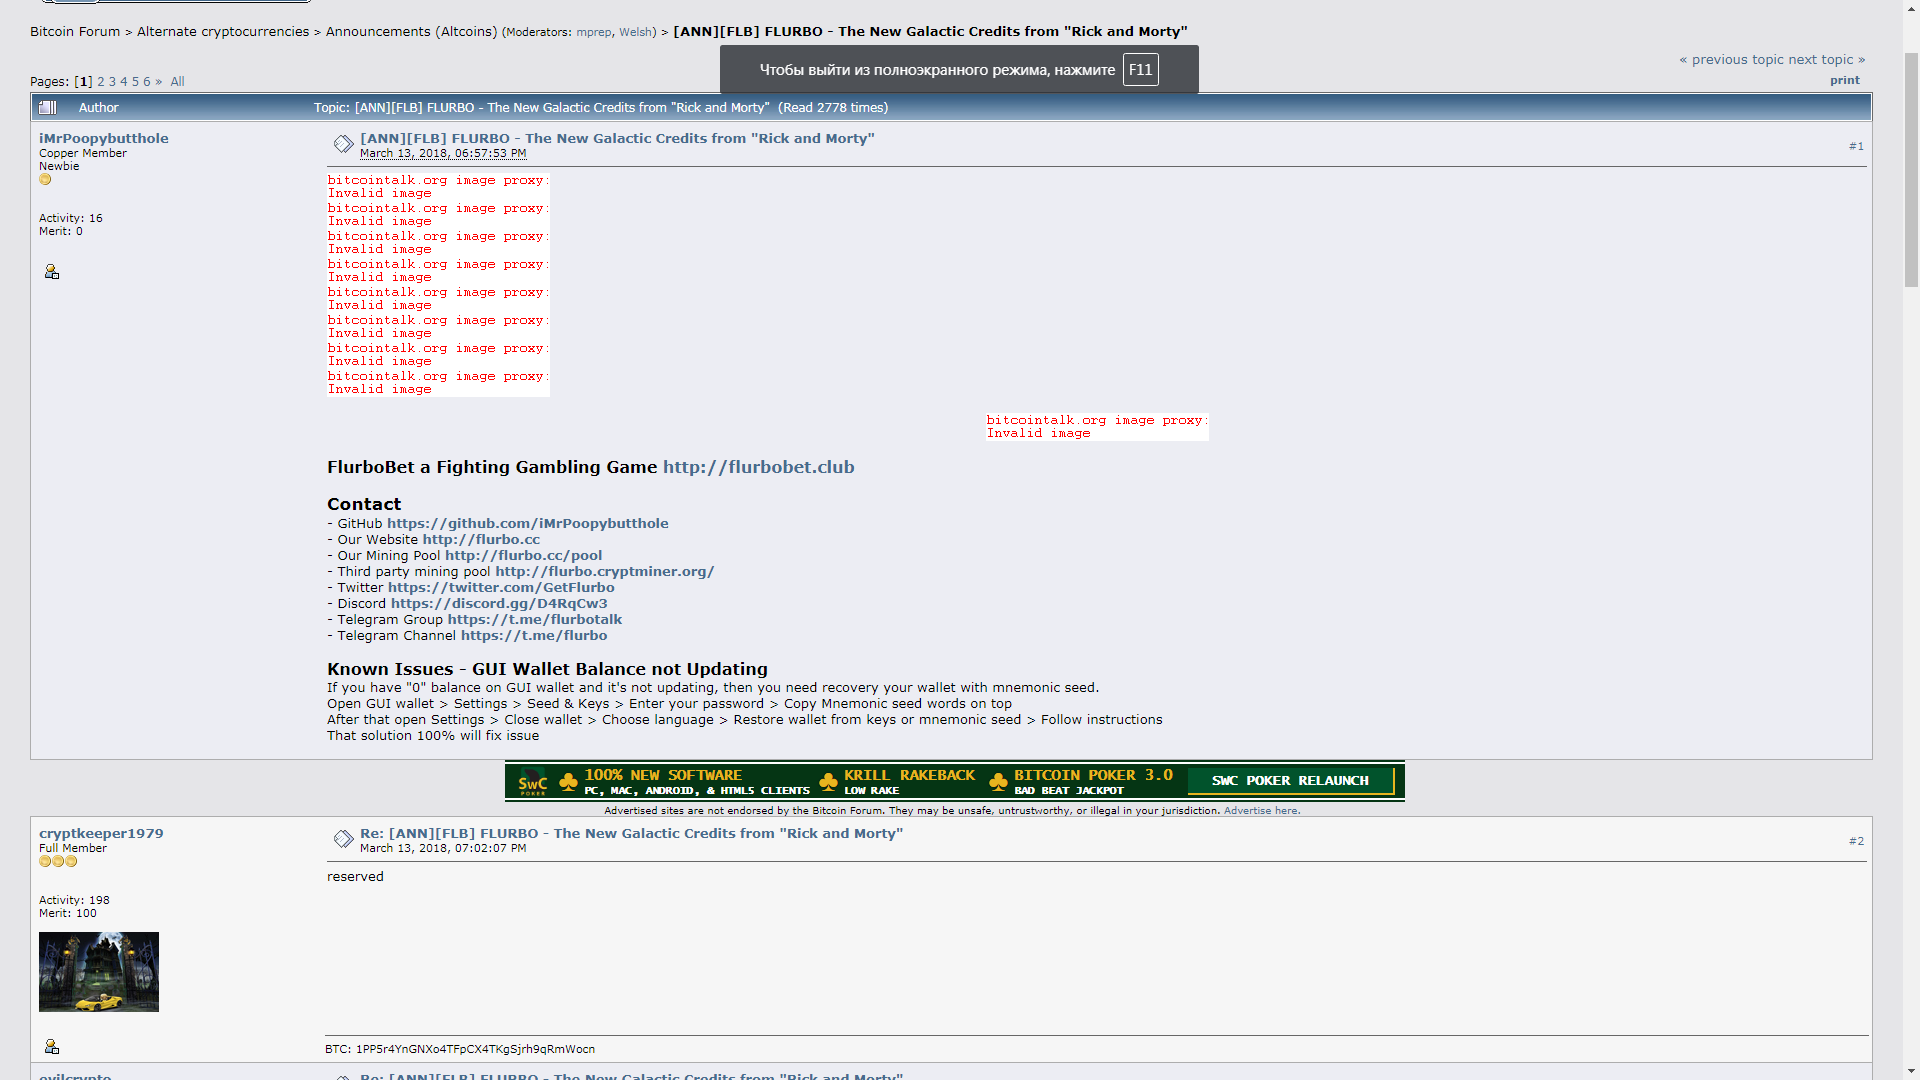Click the post icon beside cryptkeeper1979's reply title

pos(343,839)
